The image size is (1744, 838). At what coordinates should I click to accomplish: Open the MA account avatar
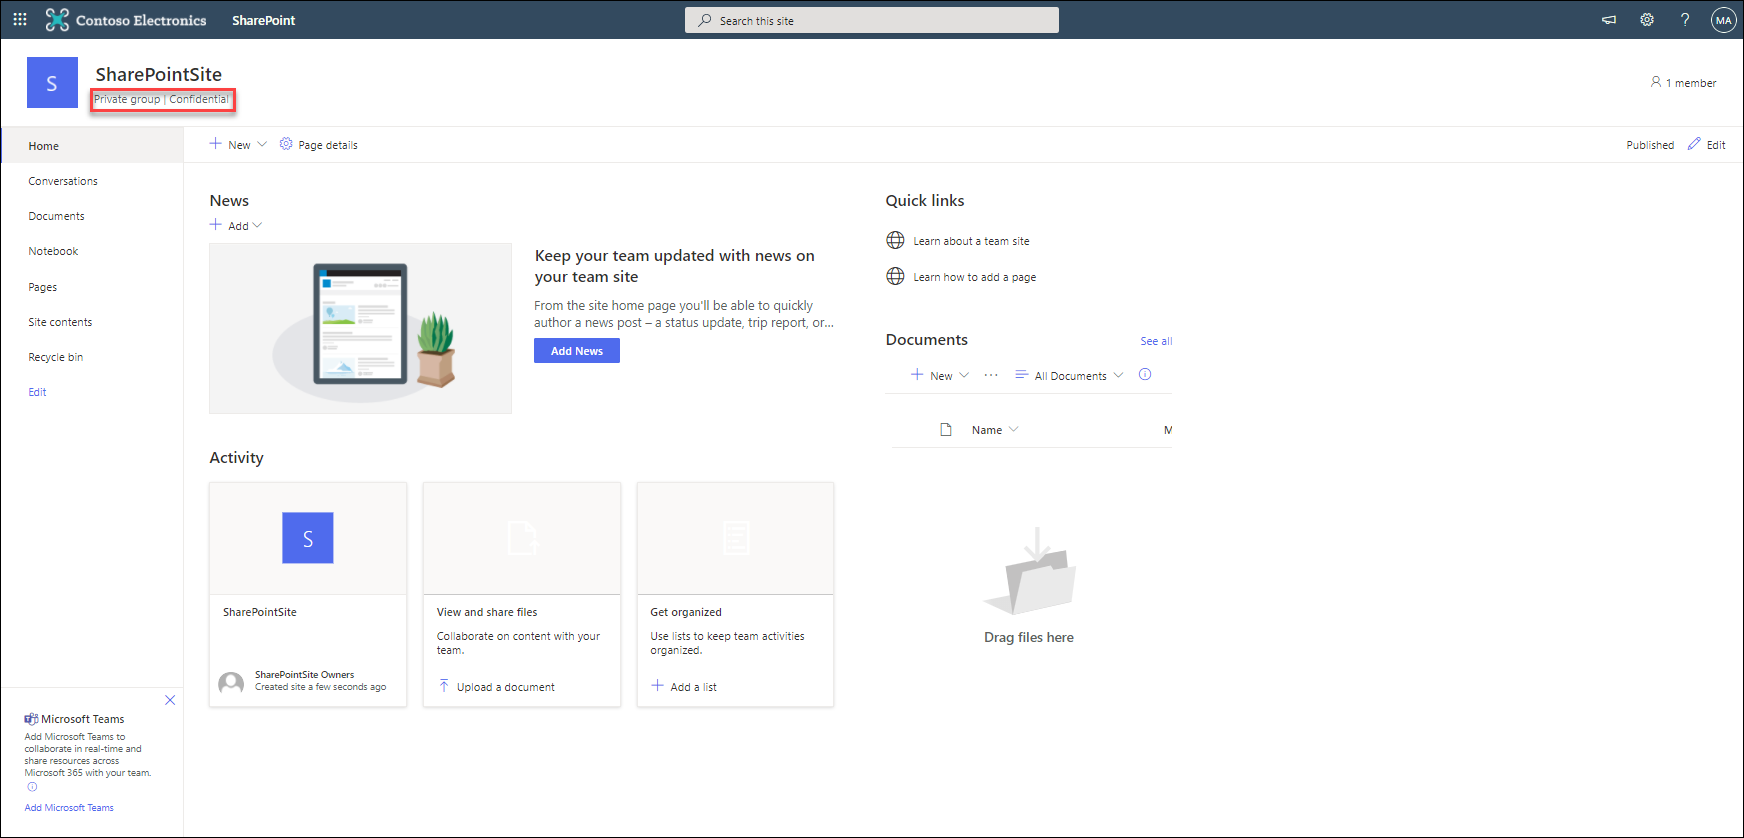[x=1724, y=20]
